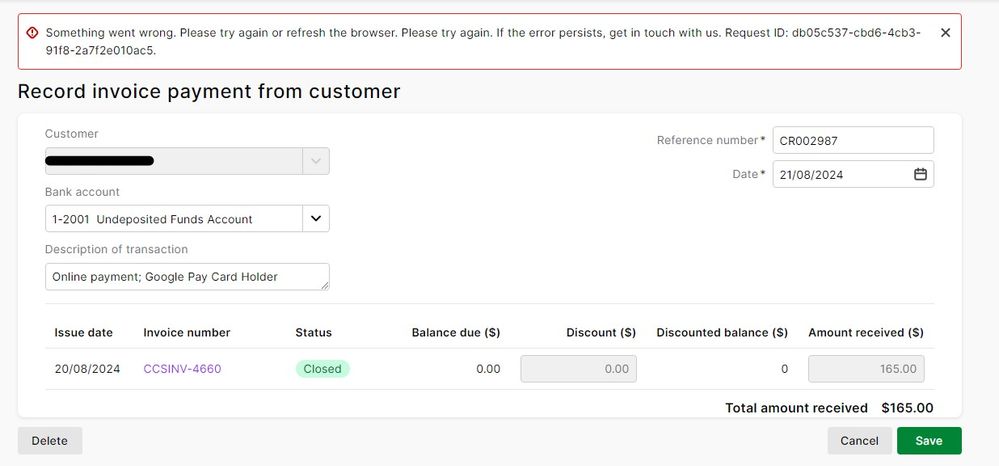Click the redacted Customer field
Viewport: 999px width, 466px height.
(173, 161)
